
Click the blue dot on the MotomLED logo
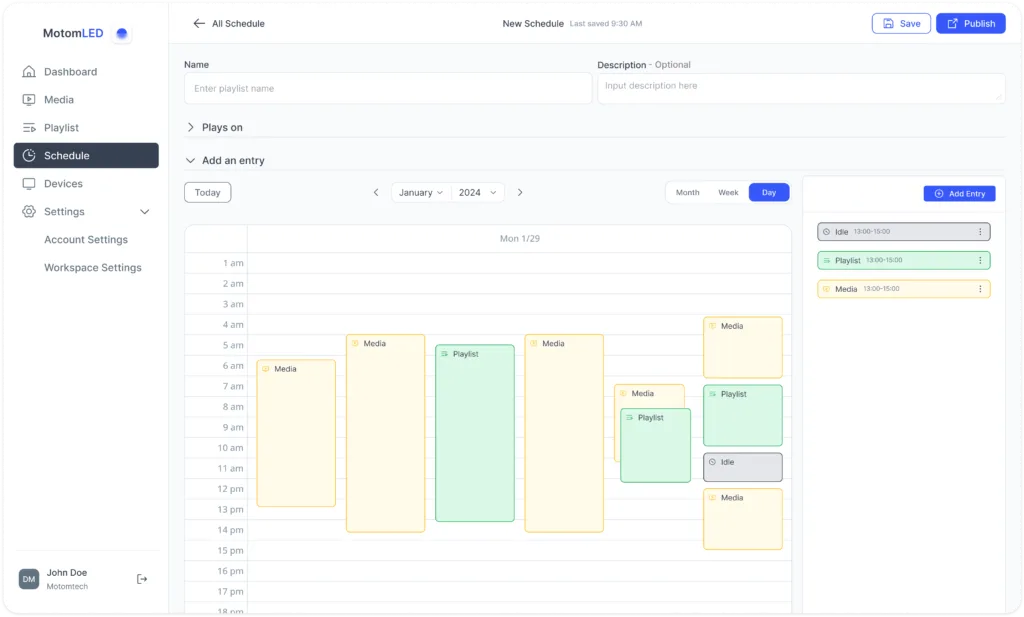point(120,33)
